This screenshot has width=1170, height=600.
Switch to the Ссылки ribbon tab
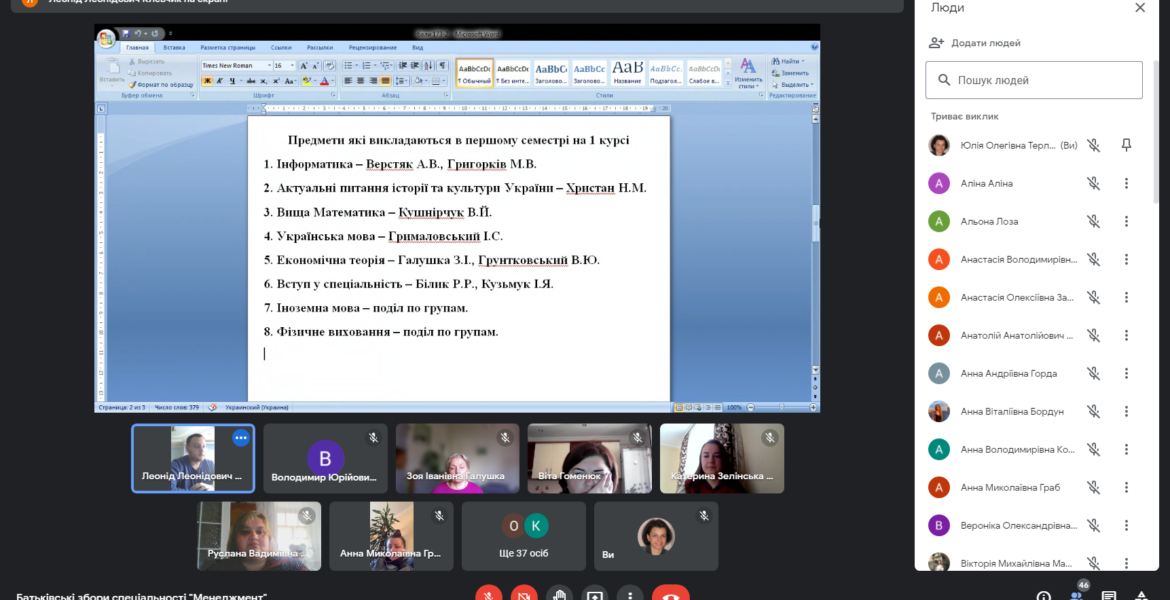(281, 48)
